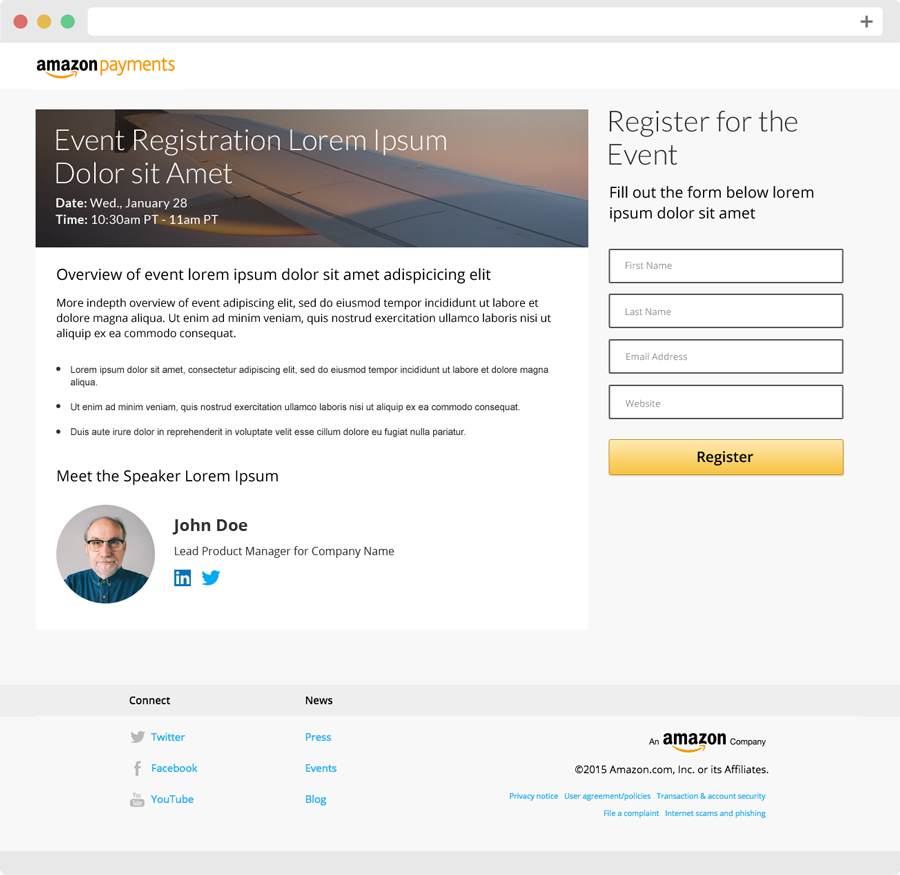This screenshot has width=900, height=875.
Task: Open the speaker's LinkedIn profile icon
Action: 183,578
